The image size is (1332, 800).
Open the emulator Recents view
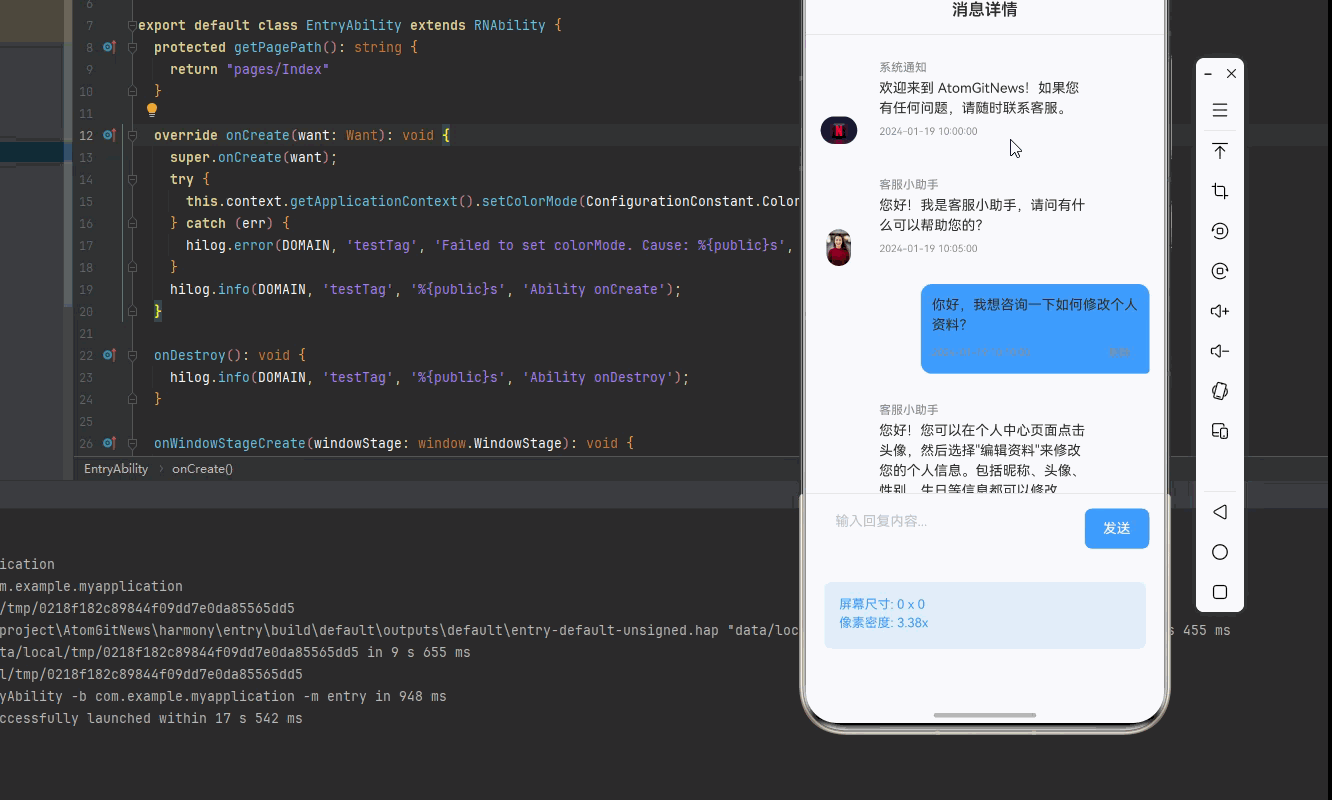[x=1220, y=591]
